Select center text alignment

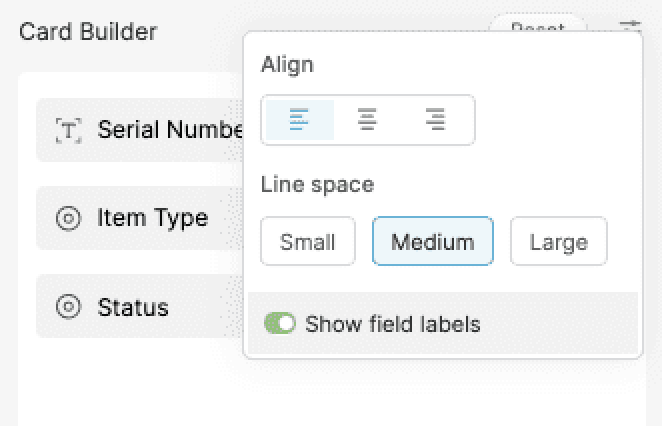click(368, 120)
